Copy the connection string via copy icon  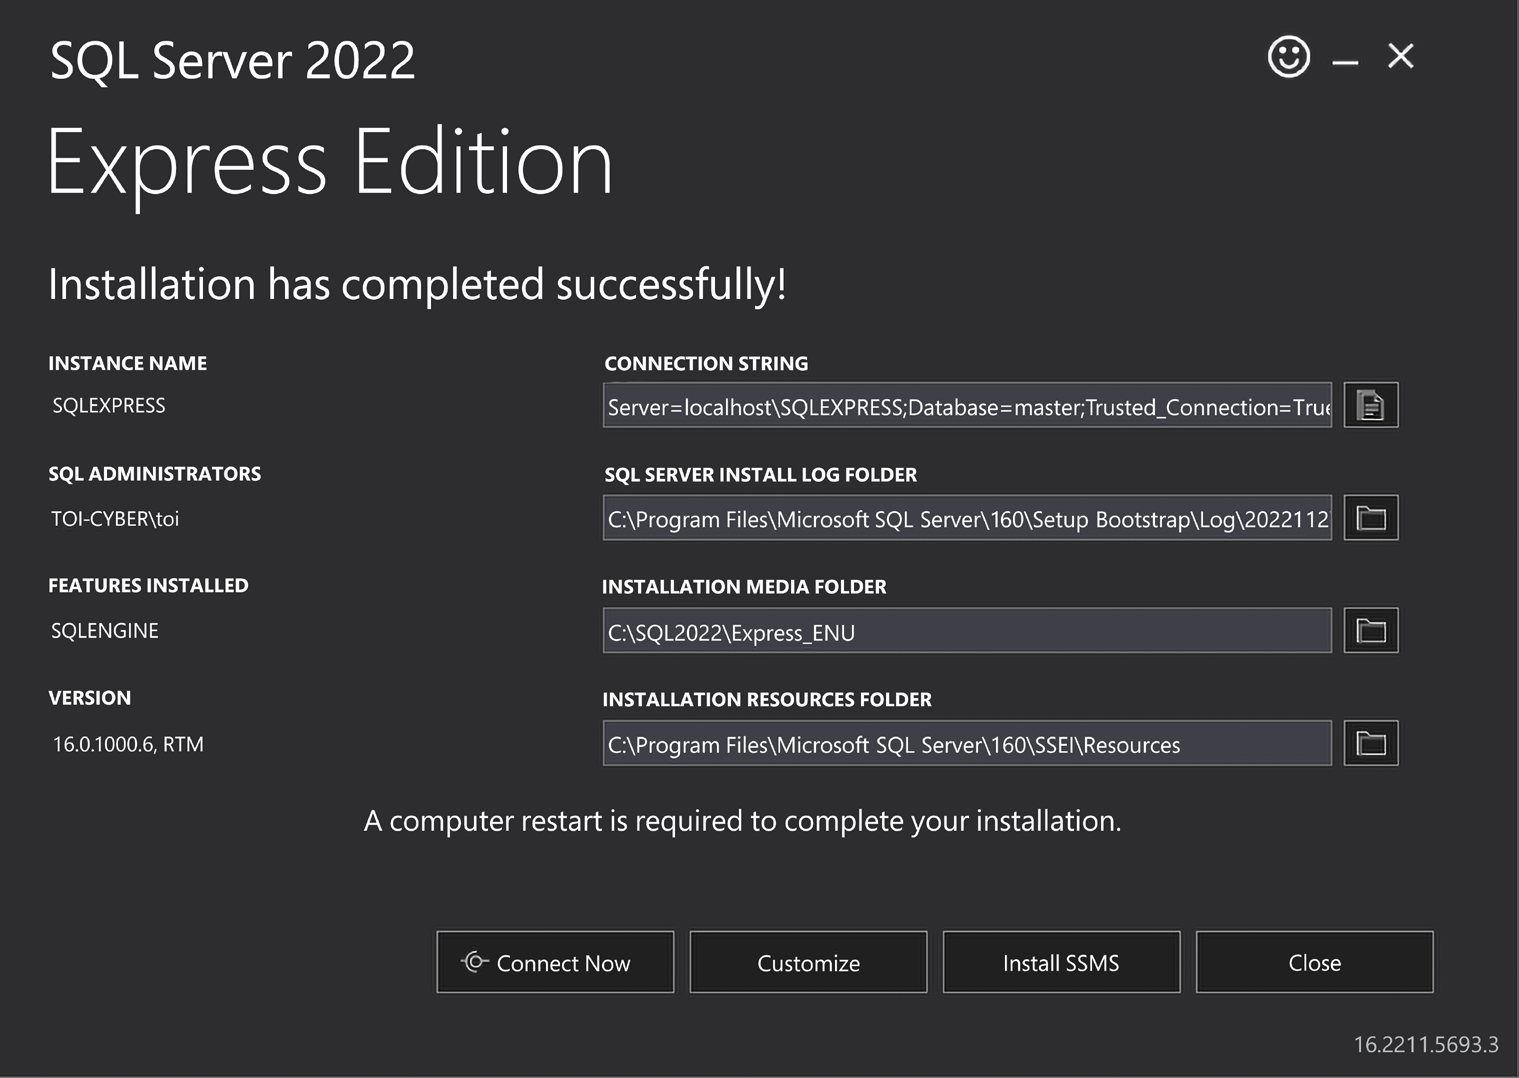1371,405
